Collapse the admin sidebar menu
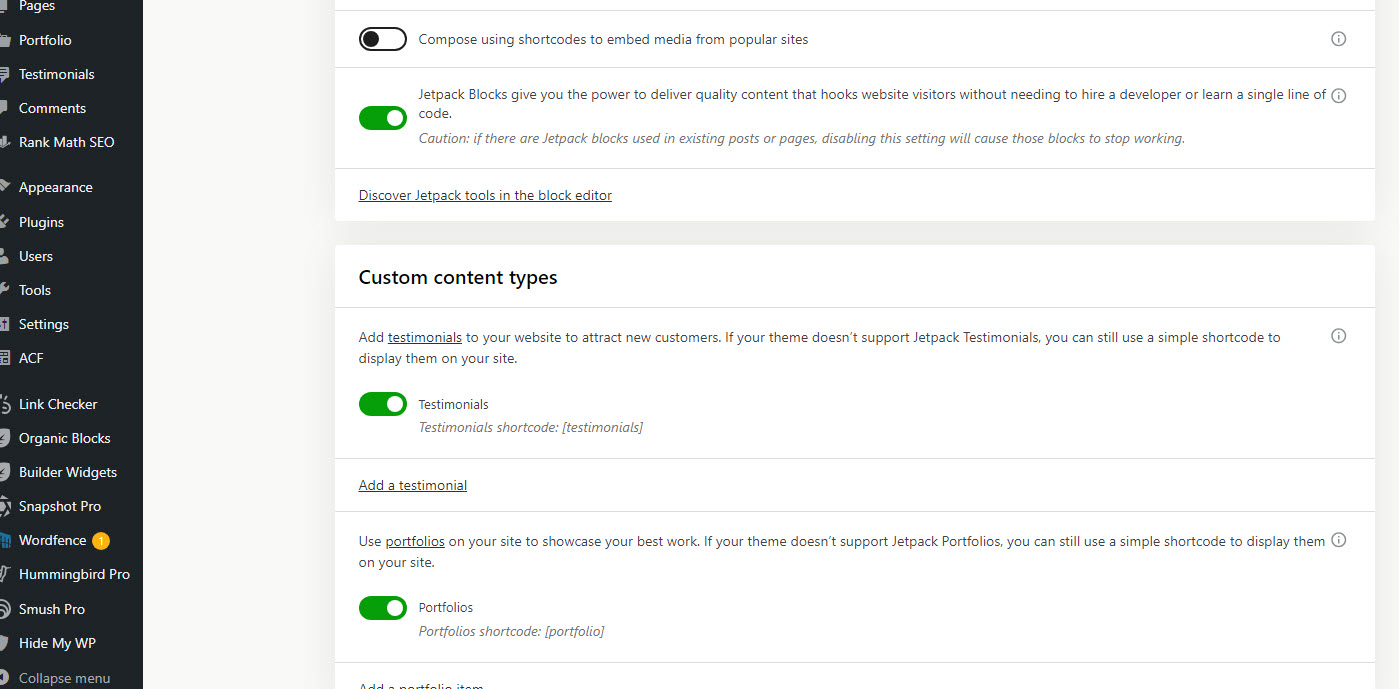The image size is (1399, 689). tap(64, 678)
